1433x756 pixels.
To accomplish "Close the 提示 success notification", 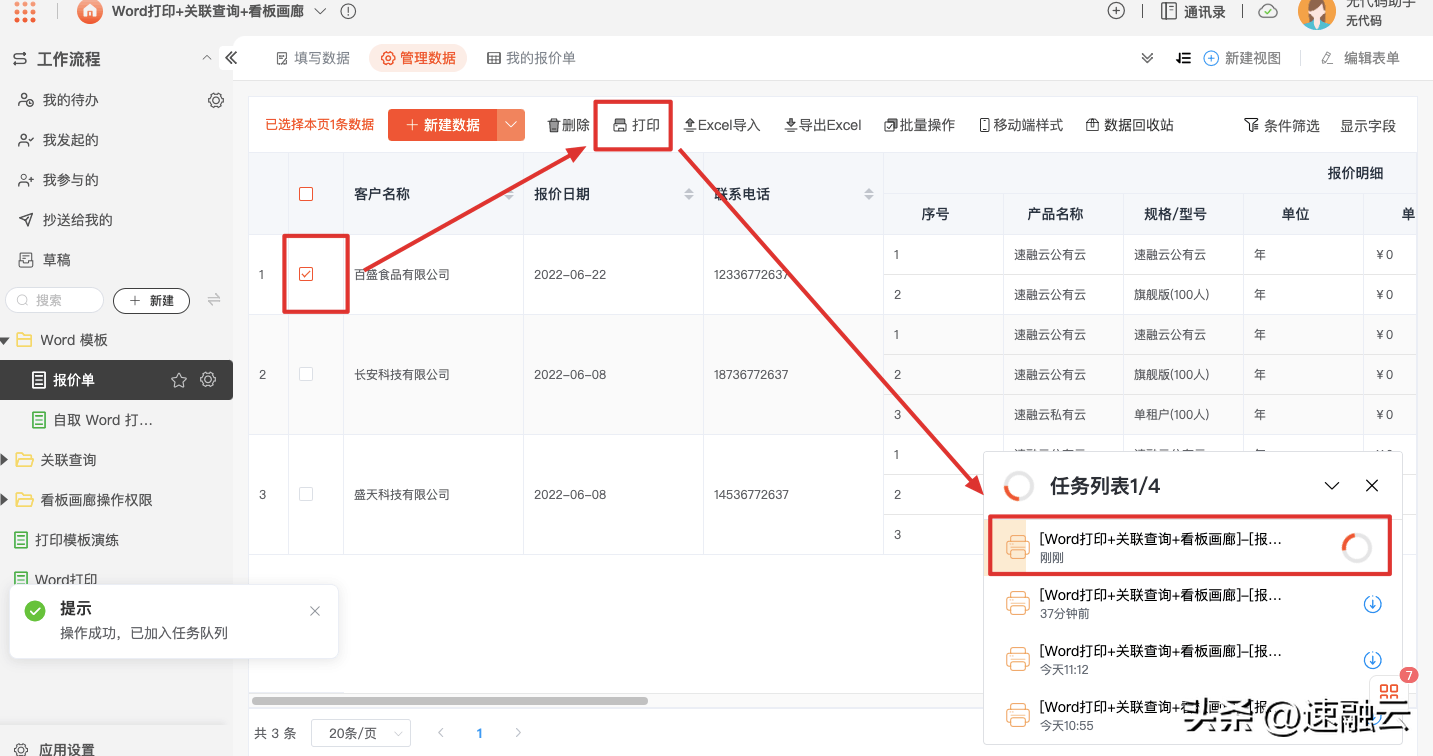I will pyautogui.click(x=315, y=611).
